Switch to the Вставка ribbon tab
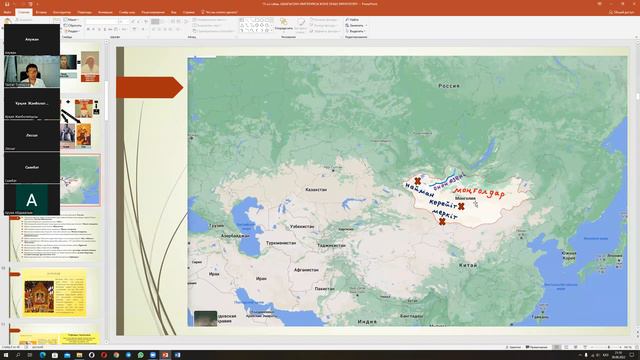Screen dimensions: 640x360 [41, 12]
